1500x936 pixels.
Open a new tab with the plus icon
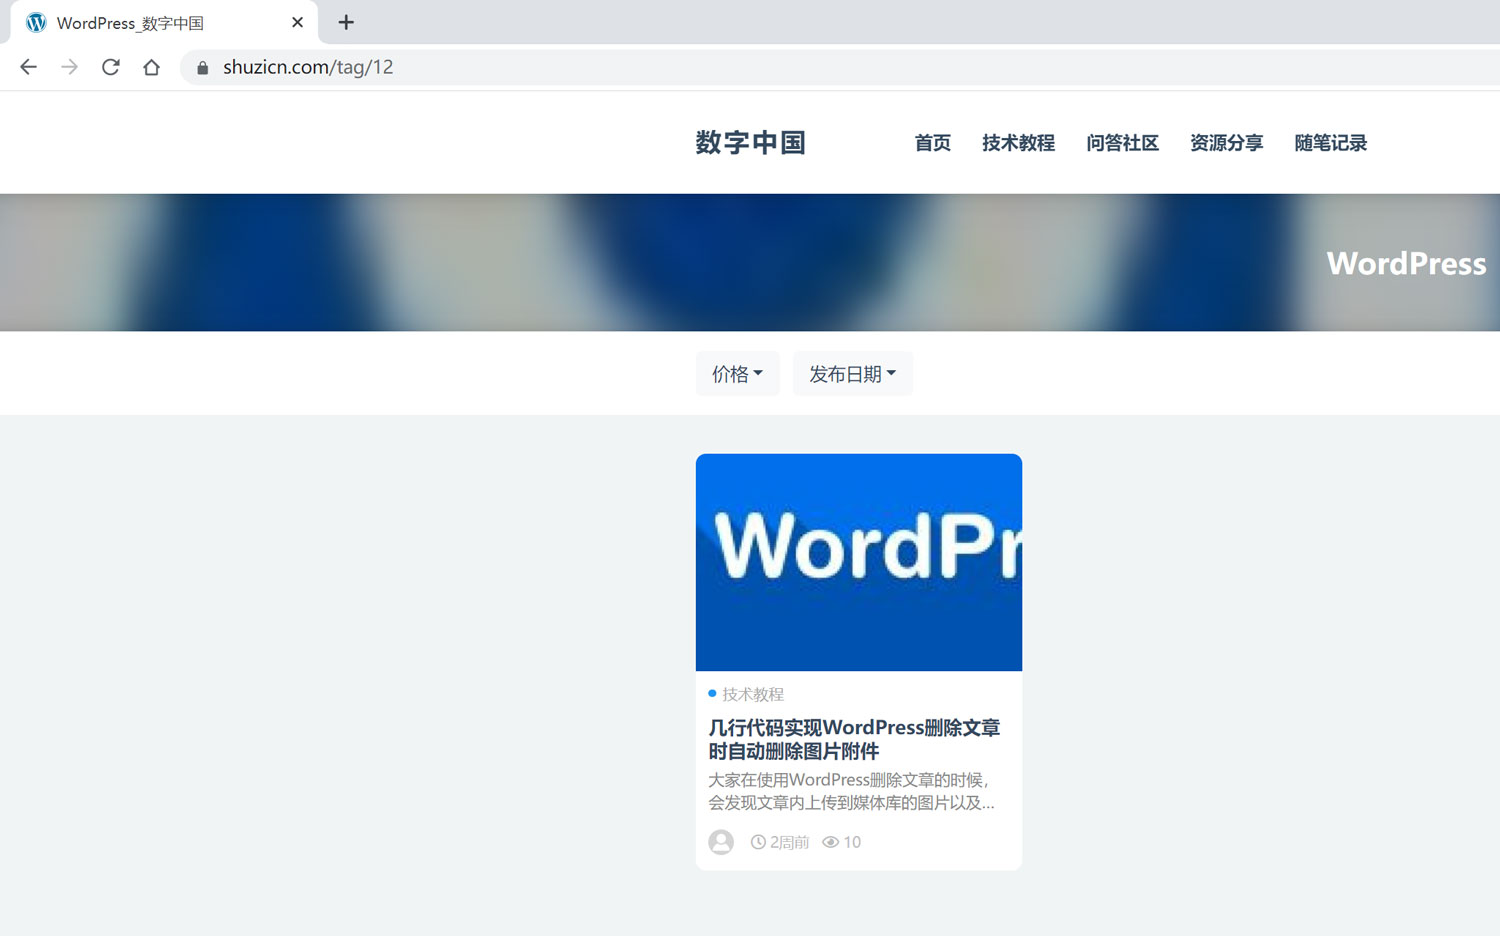(x=346, y=22)
